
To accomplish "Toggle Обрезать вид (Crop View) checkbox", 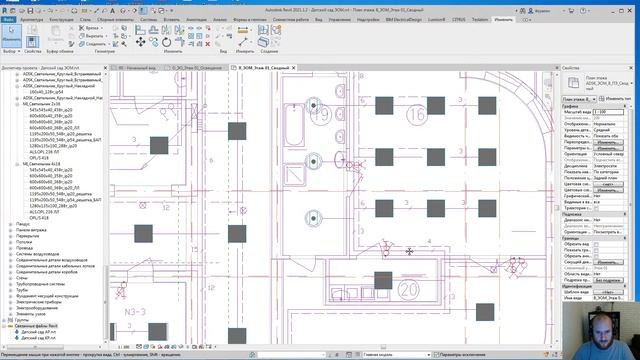I will (596, 244).
